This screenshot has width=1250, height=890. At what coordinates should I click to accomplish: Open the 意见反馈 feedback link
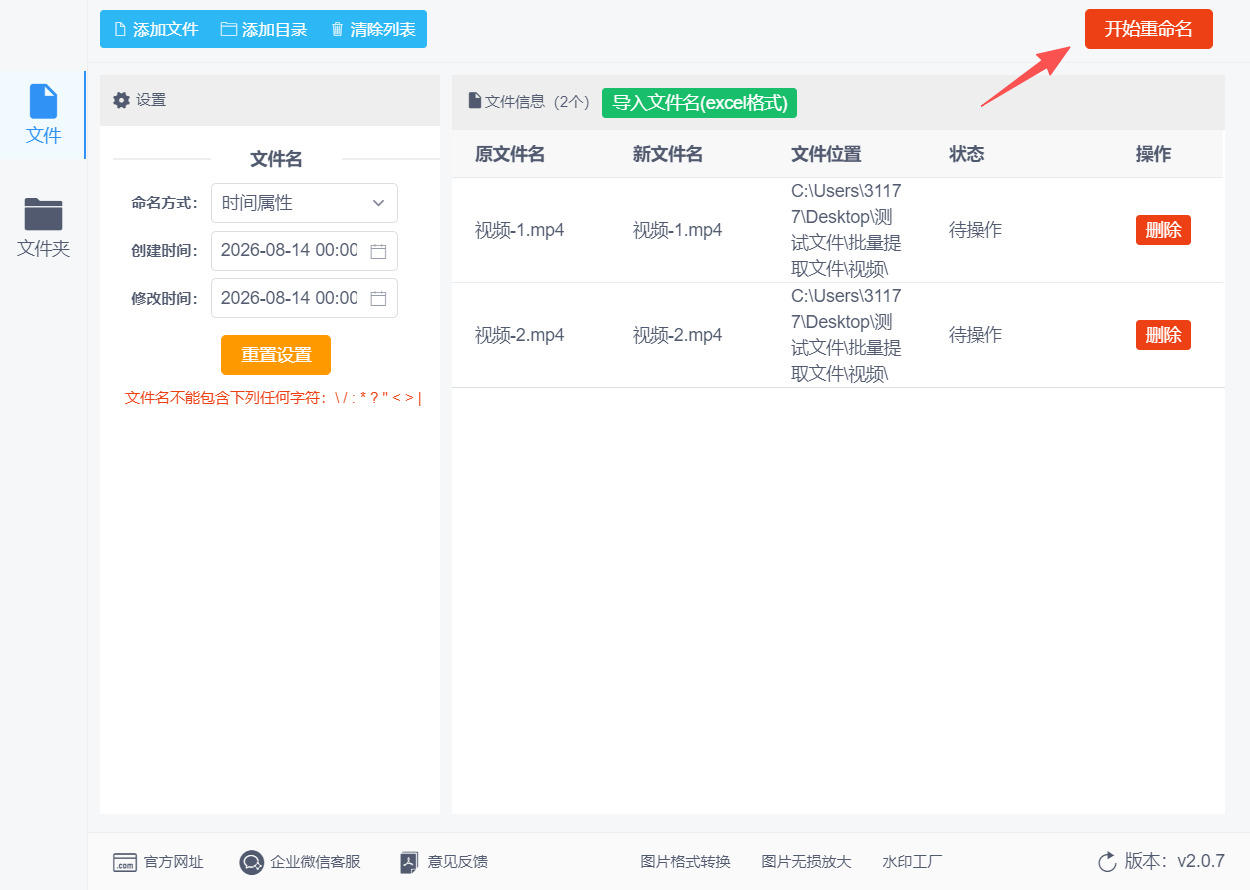click(458, 862)
